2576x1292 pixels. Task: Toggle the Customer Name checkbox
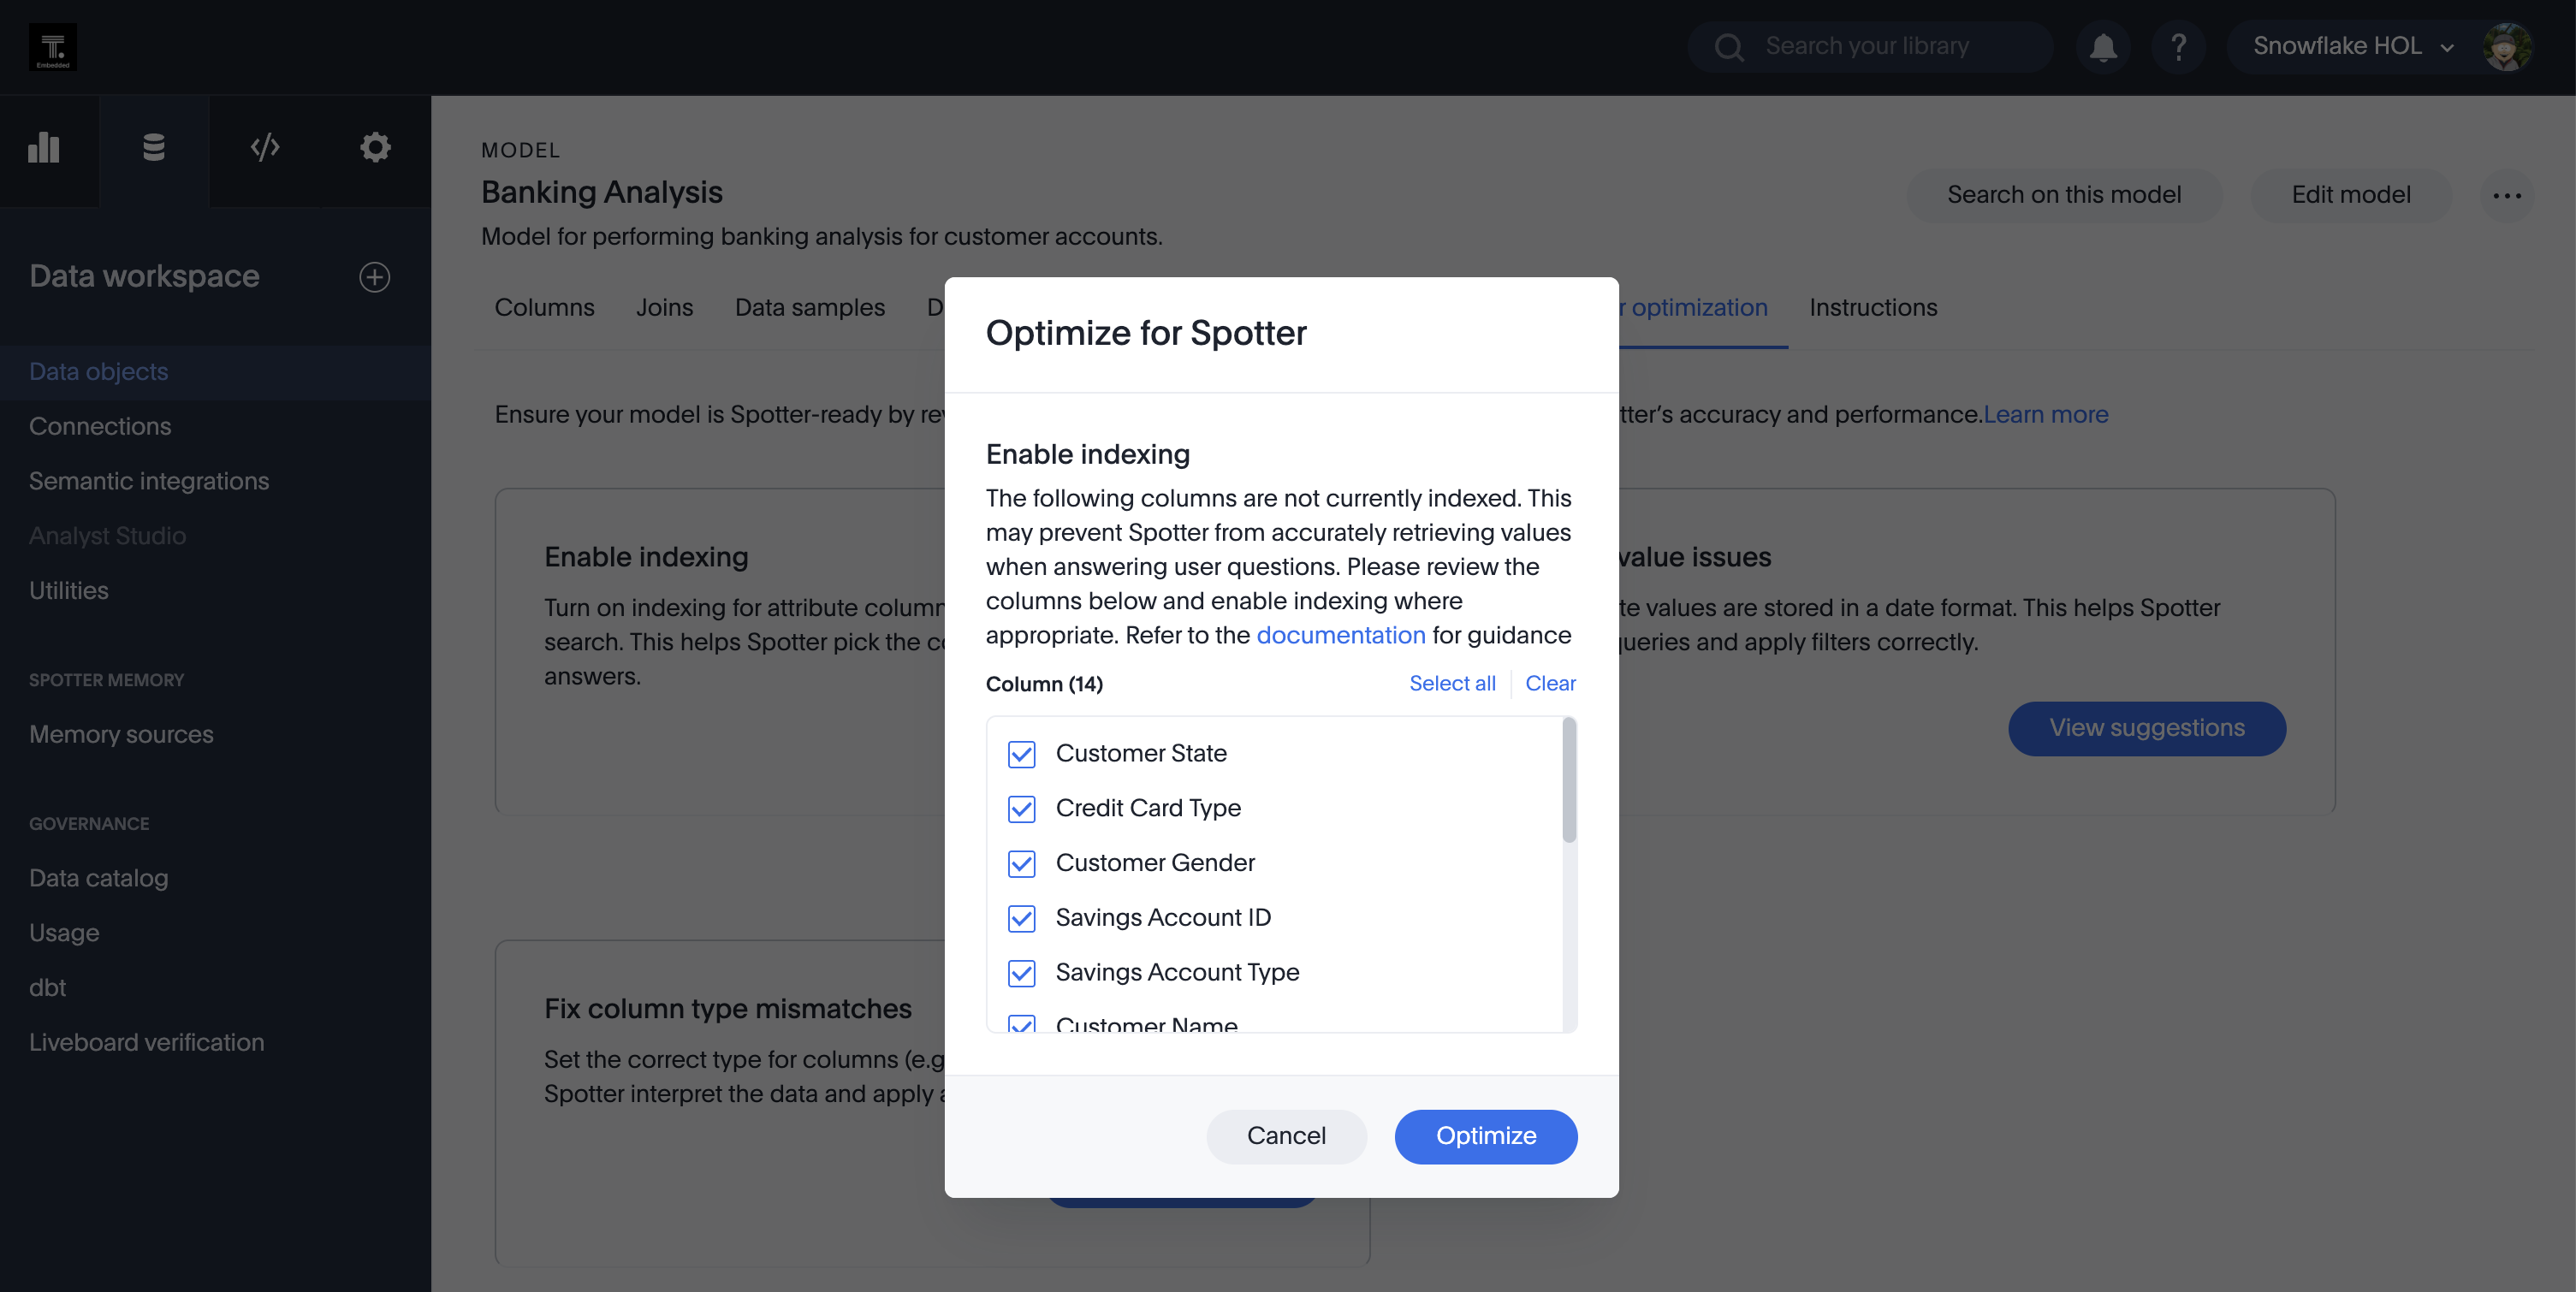[1021, 1024]
